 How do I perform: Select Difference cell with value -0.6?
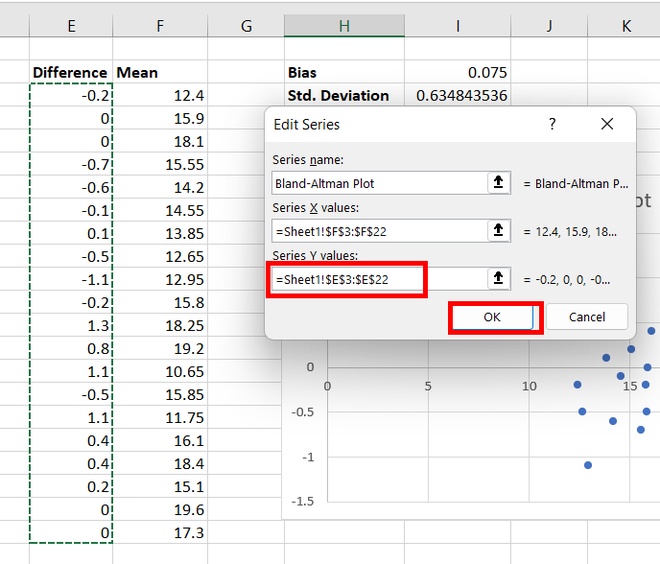[x=71, y=187]
